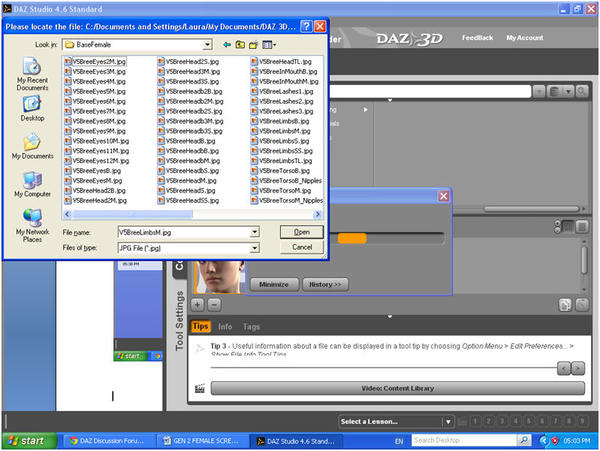
Task: Open the View Menu icon dropdown
Action: click(x=269, y=45)
